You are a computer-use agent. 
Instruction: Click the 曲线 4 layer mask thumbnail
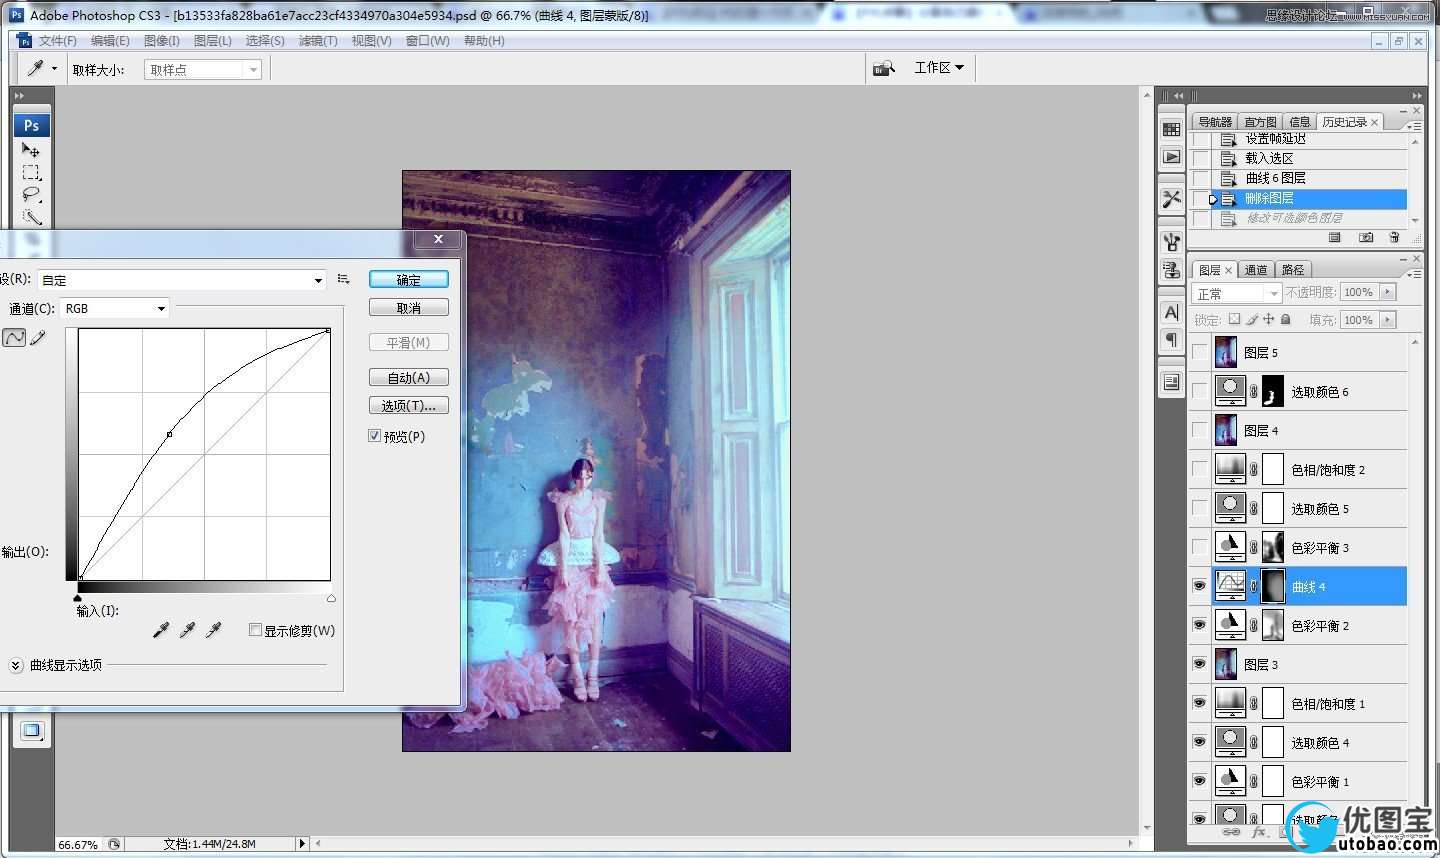pos(1272,586)
